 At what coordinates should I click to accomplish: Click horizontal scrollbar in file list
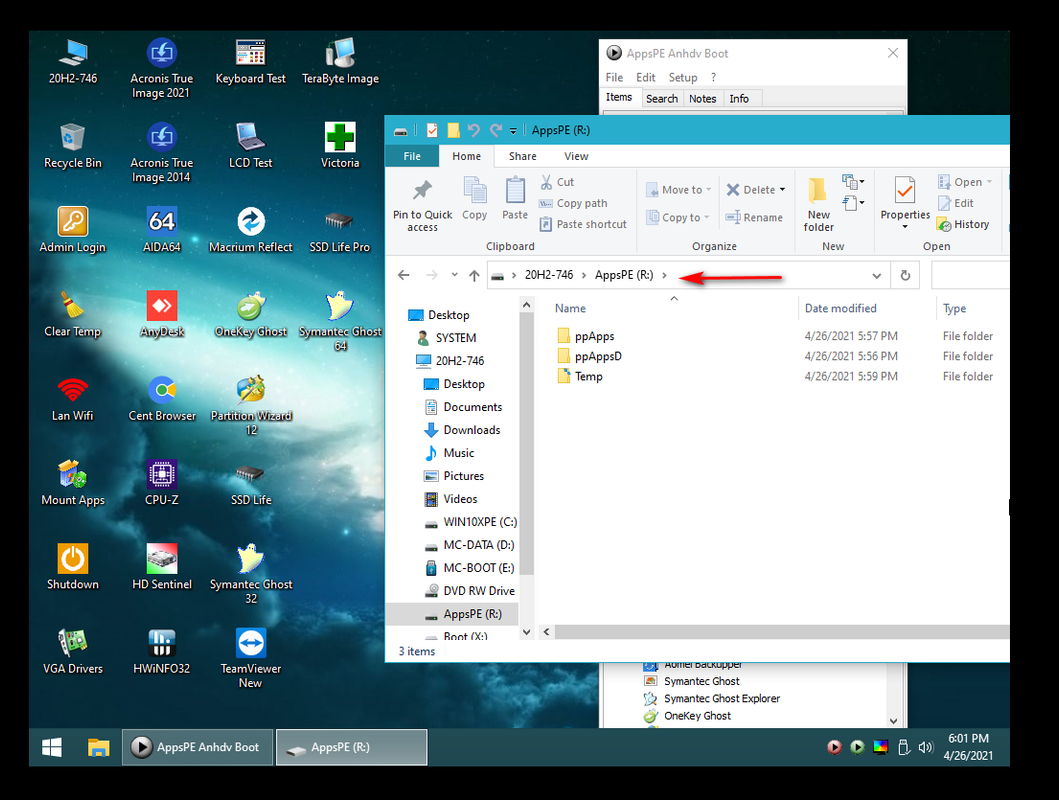[x=781, y=632]
